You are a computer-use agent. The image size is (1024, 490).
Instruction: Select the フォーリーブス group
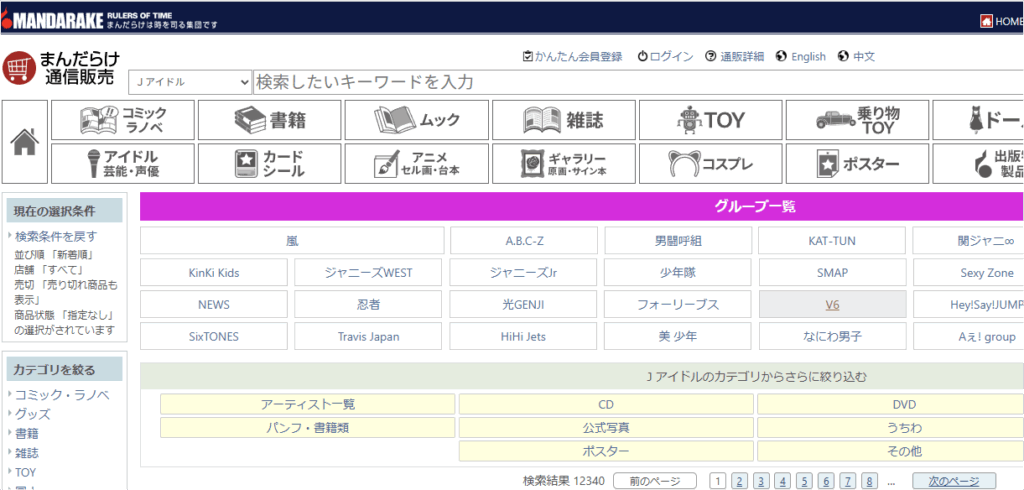click(x=679, y=304)
